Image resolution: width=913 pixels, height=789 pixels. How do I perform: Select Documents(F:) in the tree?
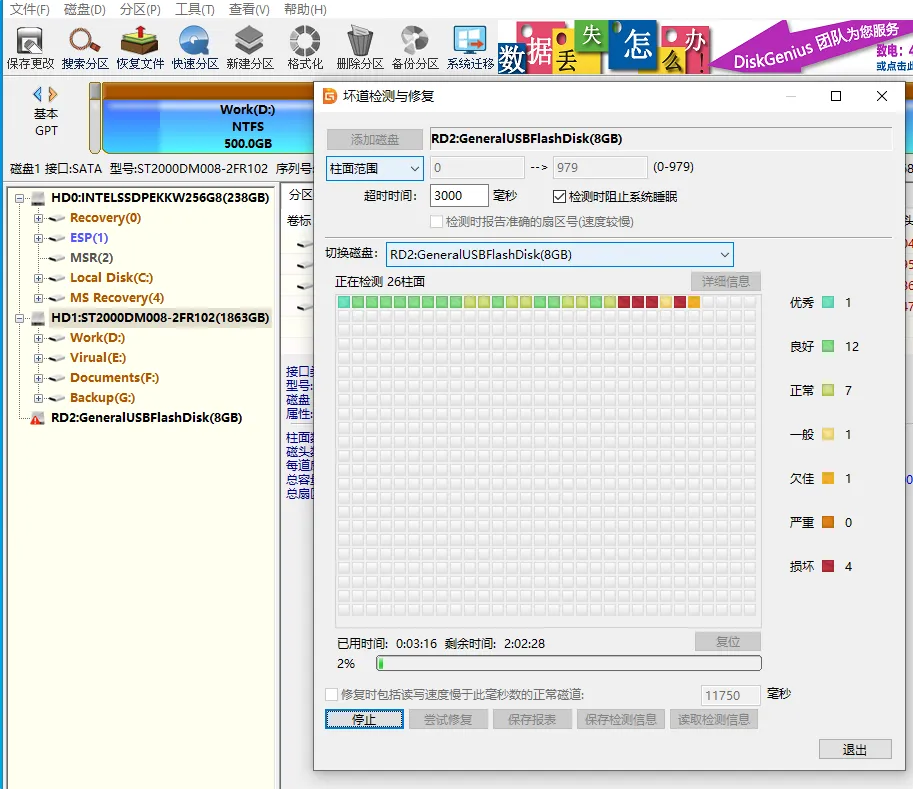[x=114, y=378]
